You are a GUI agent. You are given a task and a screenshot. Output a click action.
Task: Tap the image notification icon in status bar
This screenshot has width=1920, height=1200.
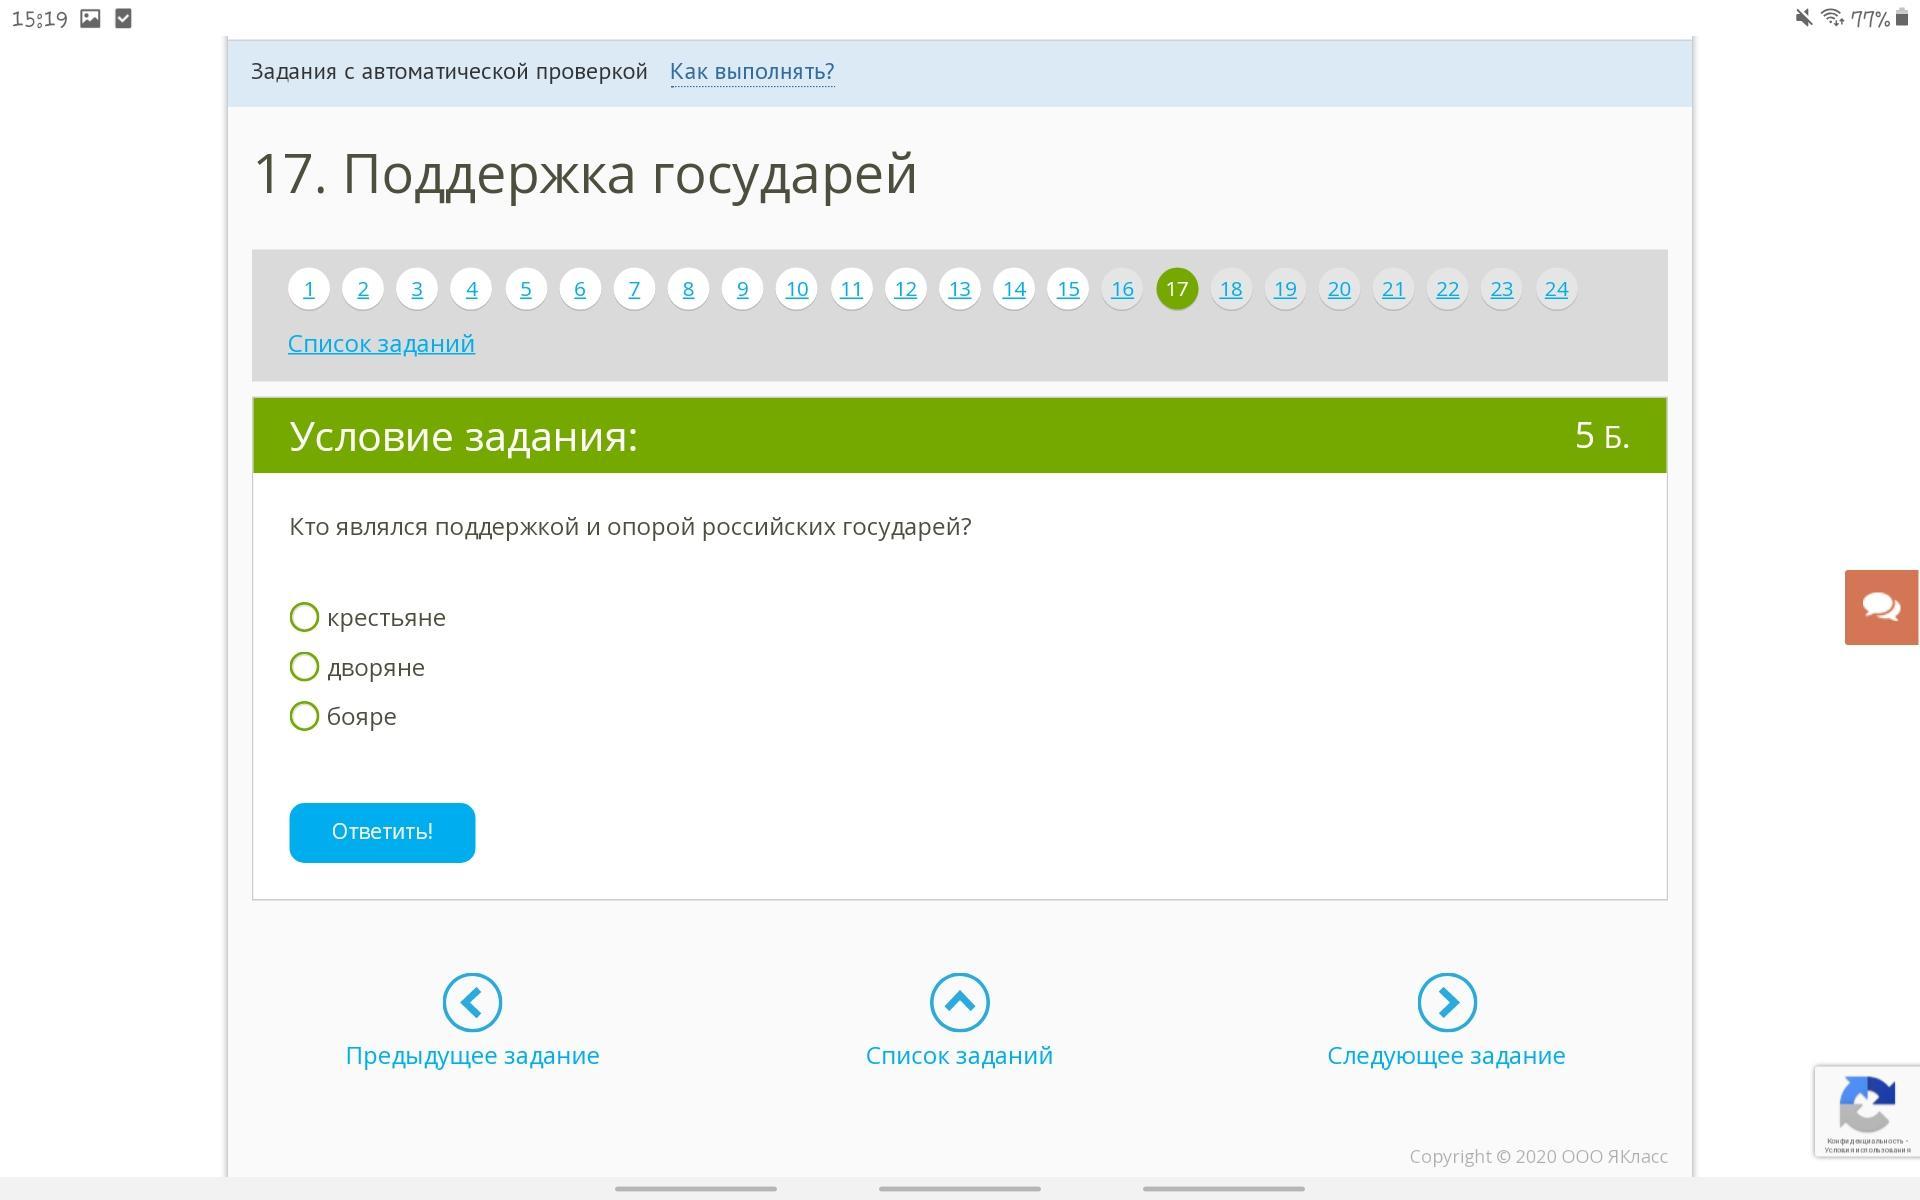tap(90, 18)
